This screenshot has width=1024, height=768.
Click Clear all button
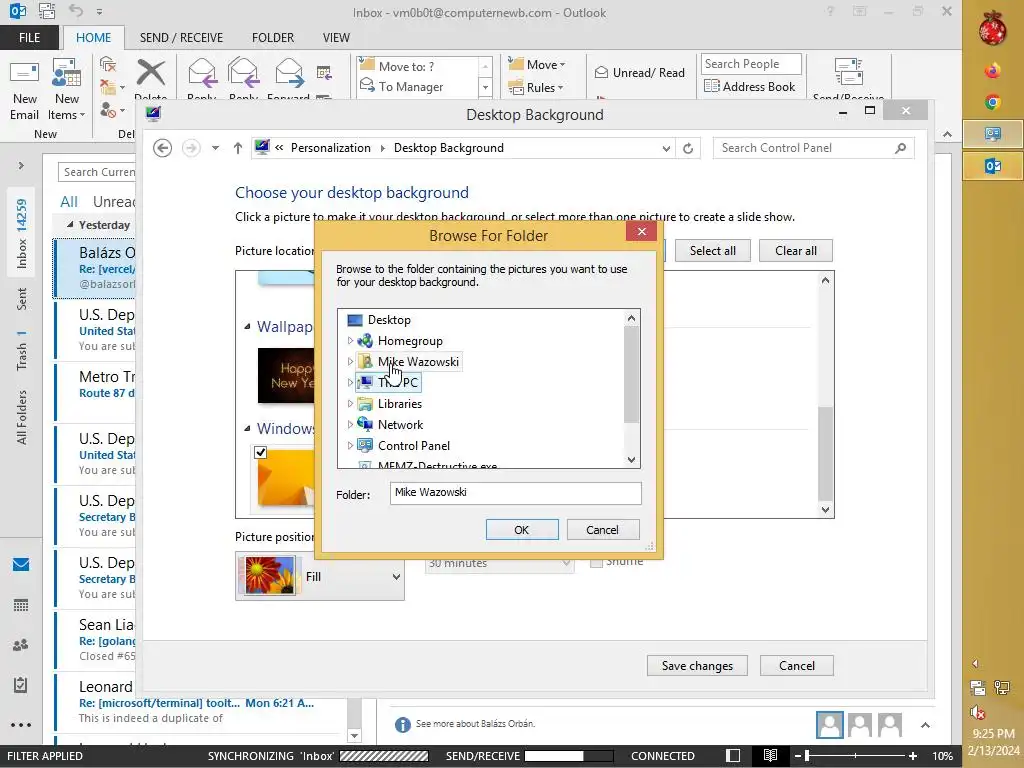(795, 251)
